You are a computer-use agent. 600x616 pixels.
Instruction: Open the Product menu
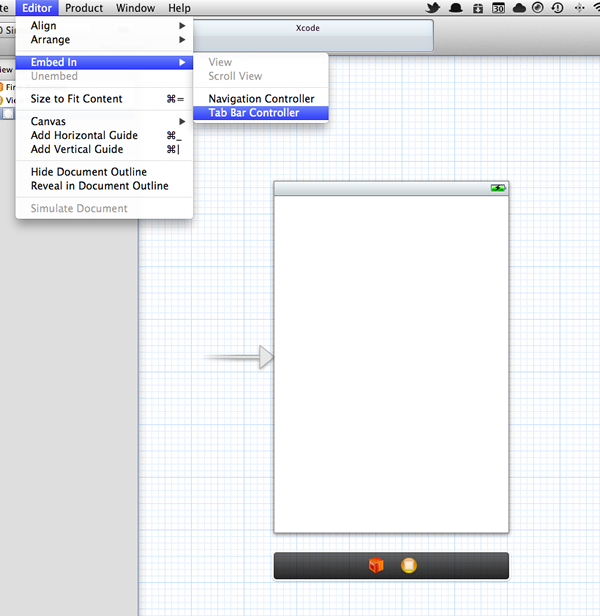(x=84, y=8)
